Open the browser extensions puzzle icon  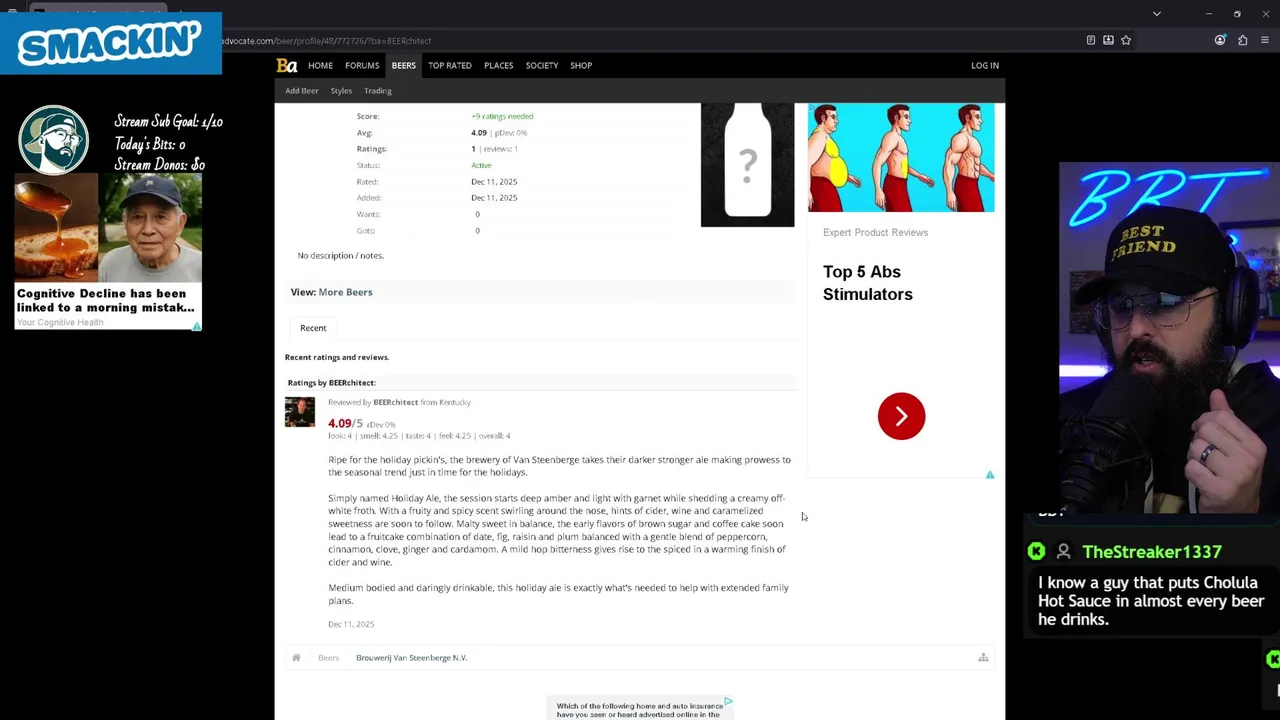1243,40
